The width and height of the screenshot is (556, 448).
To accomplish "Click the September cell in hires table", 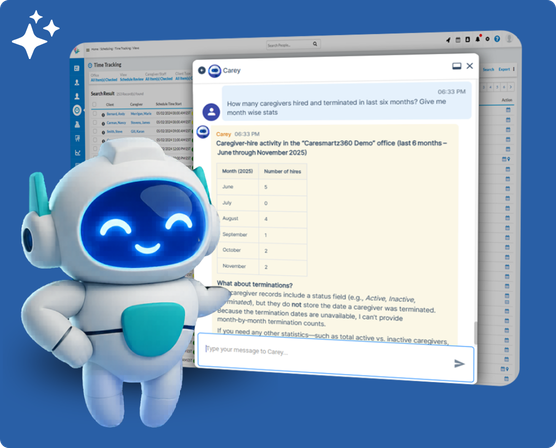I will 238,234.
